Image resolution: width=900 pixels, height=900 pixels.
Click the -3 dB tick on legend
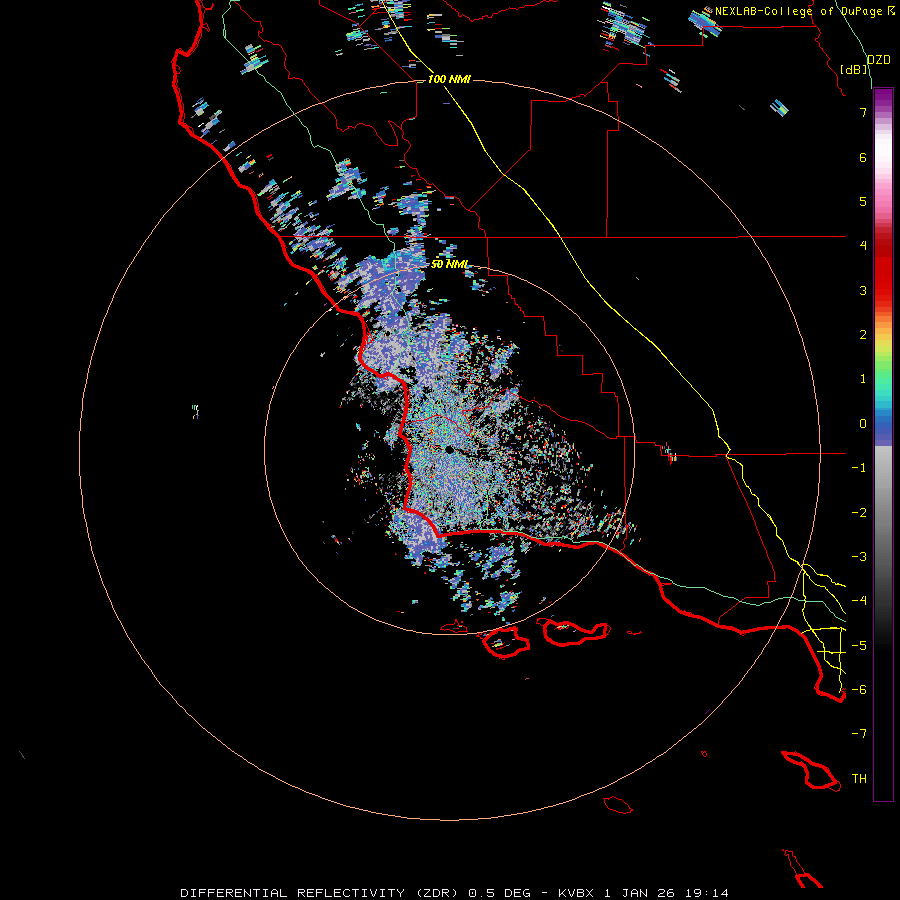click(859, 556)
